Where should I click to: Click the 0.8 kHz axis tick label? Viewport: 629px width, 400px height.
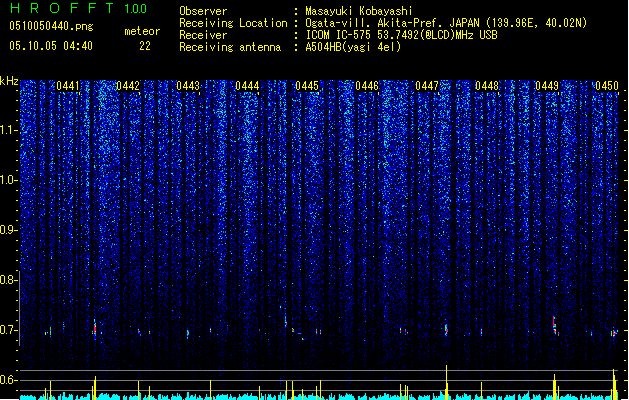(9, 280)
